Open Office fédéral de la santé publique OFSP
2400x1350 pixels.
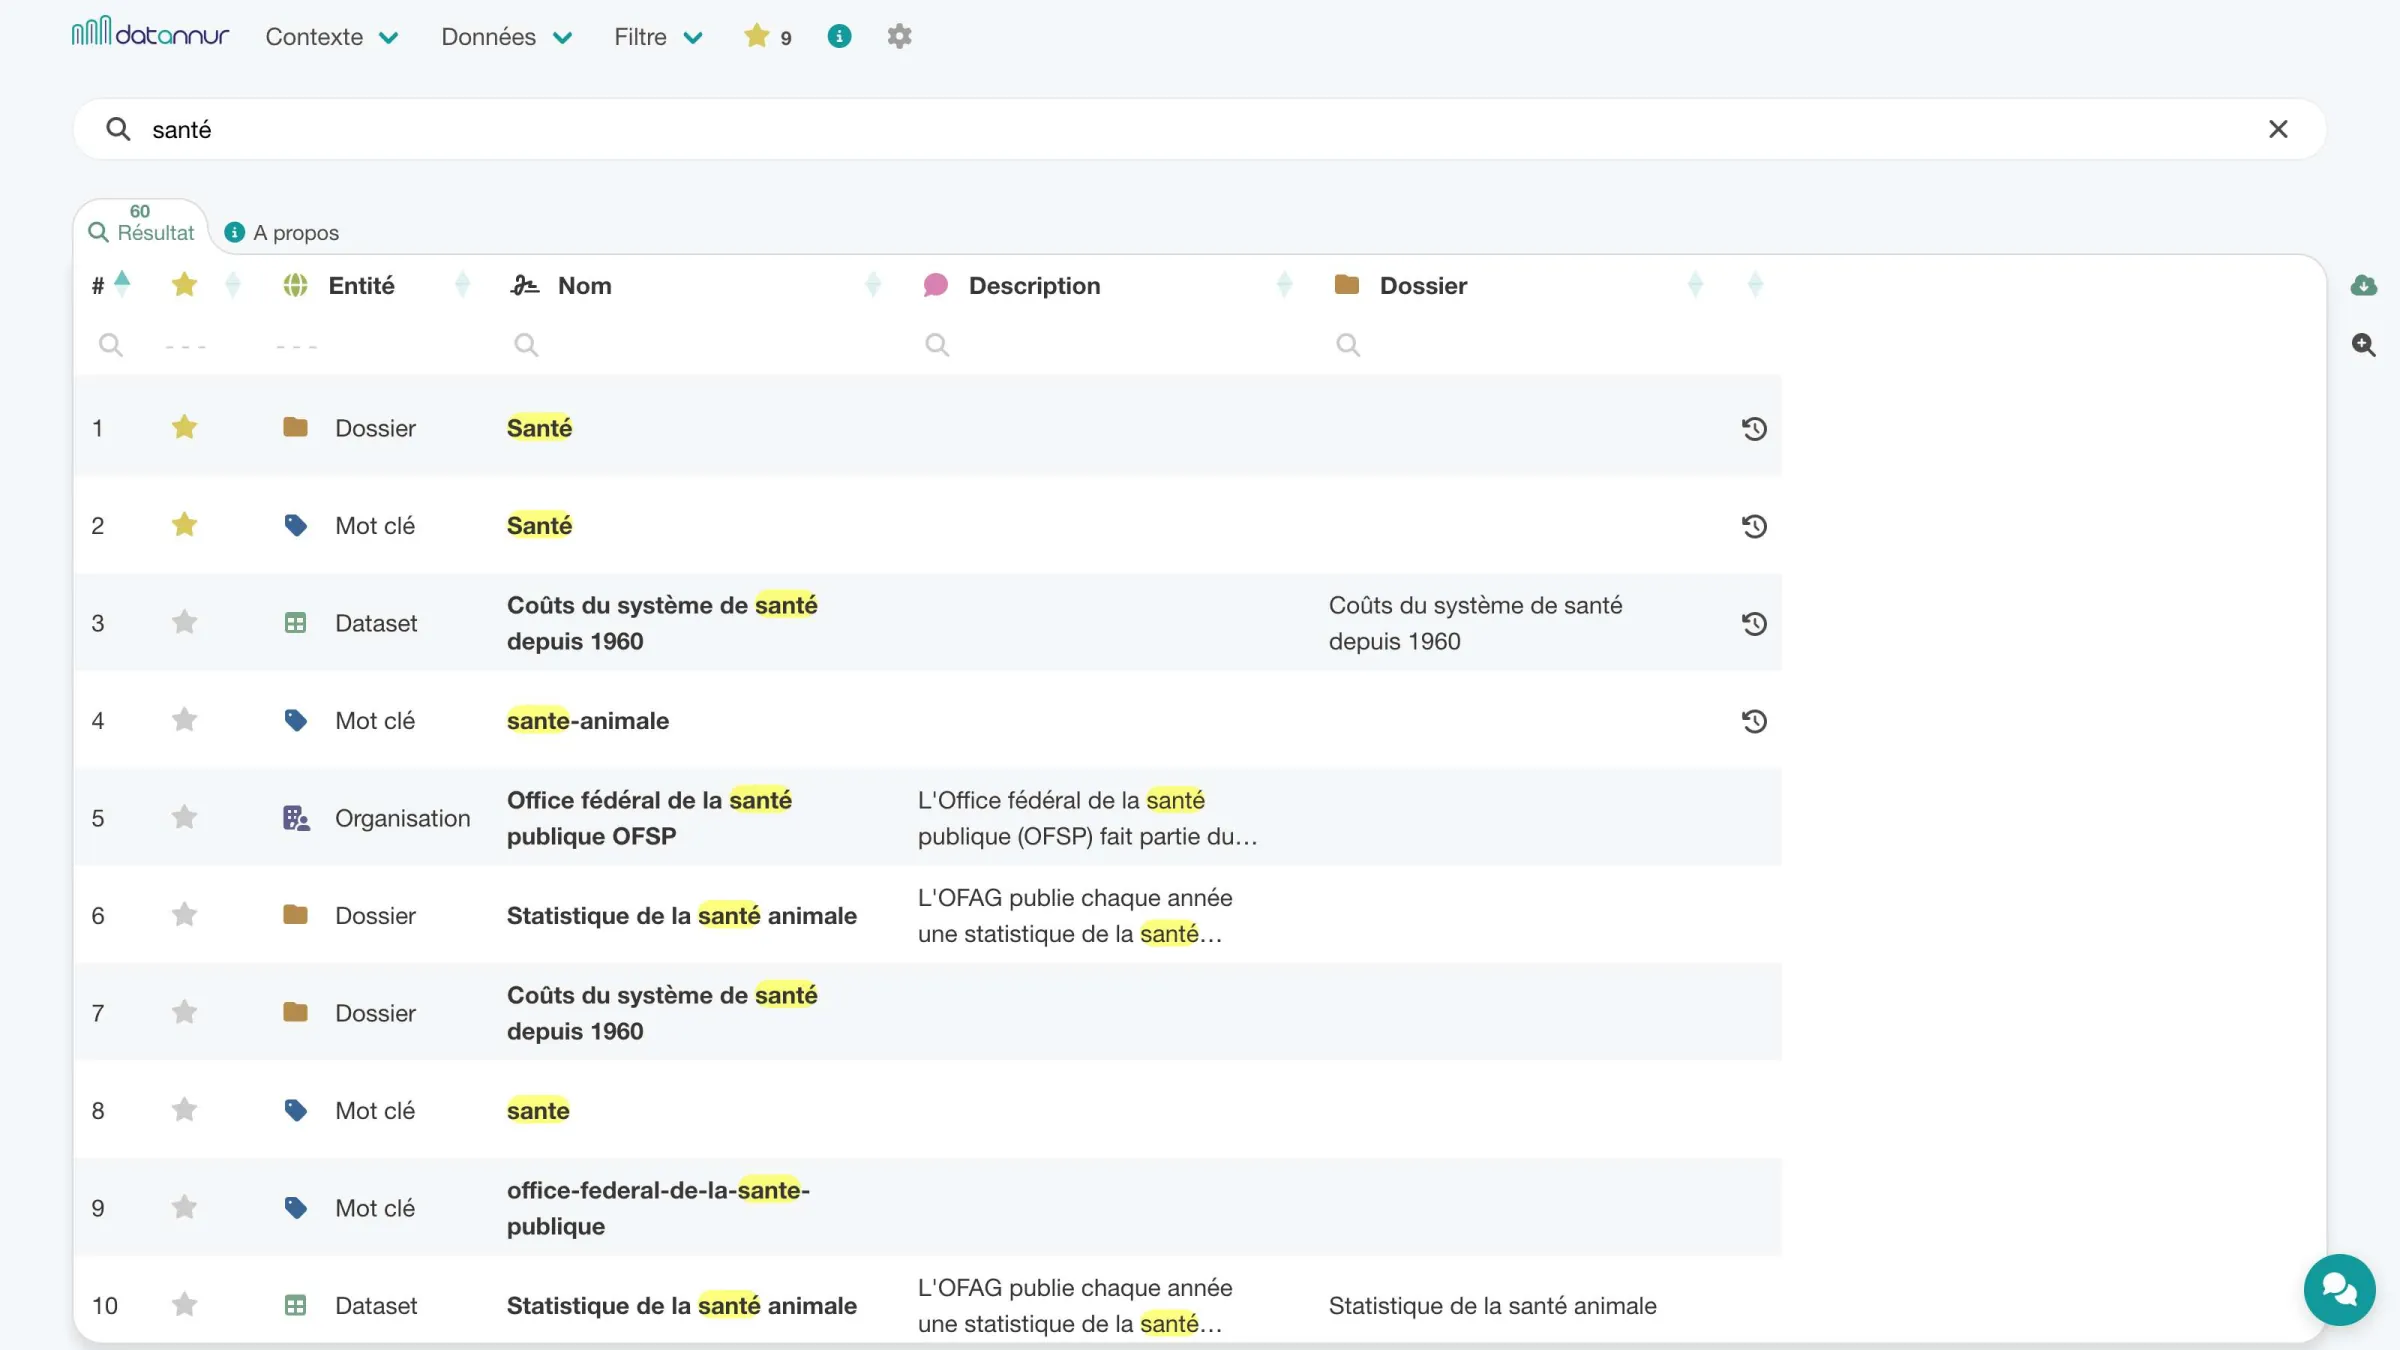coord(649,818)
